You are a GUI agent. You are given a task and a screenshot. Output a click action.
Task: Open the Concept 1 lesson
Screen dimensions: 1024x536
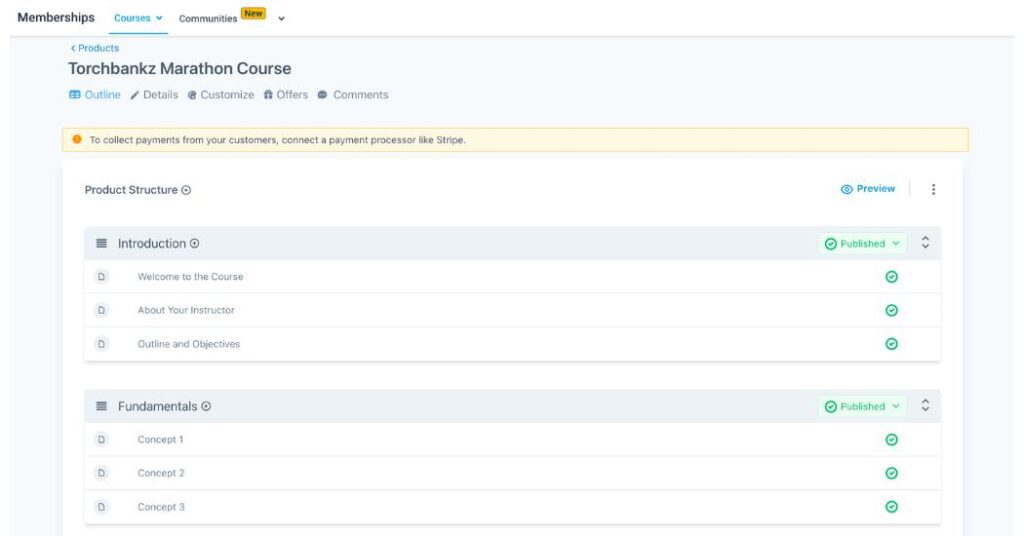(x=160, y=439)
